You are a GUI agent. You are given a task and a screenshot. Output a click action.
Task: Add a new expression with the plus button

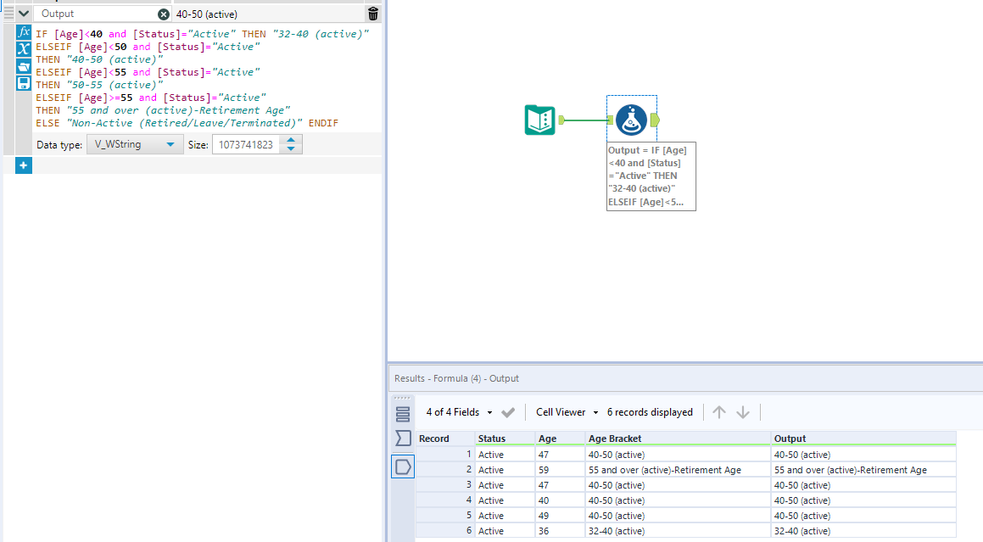click(23, 165)
